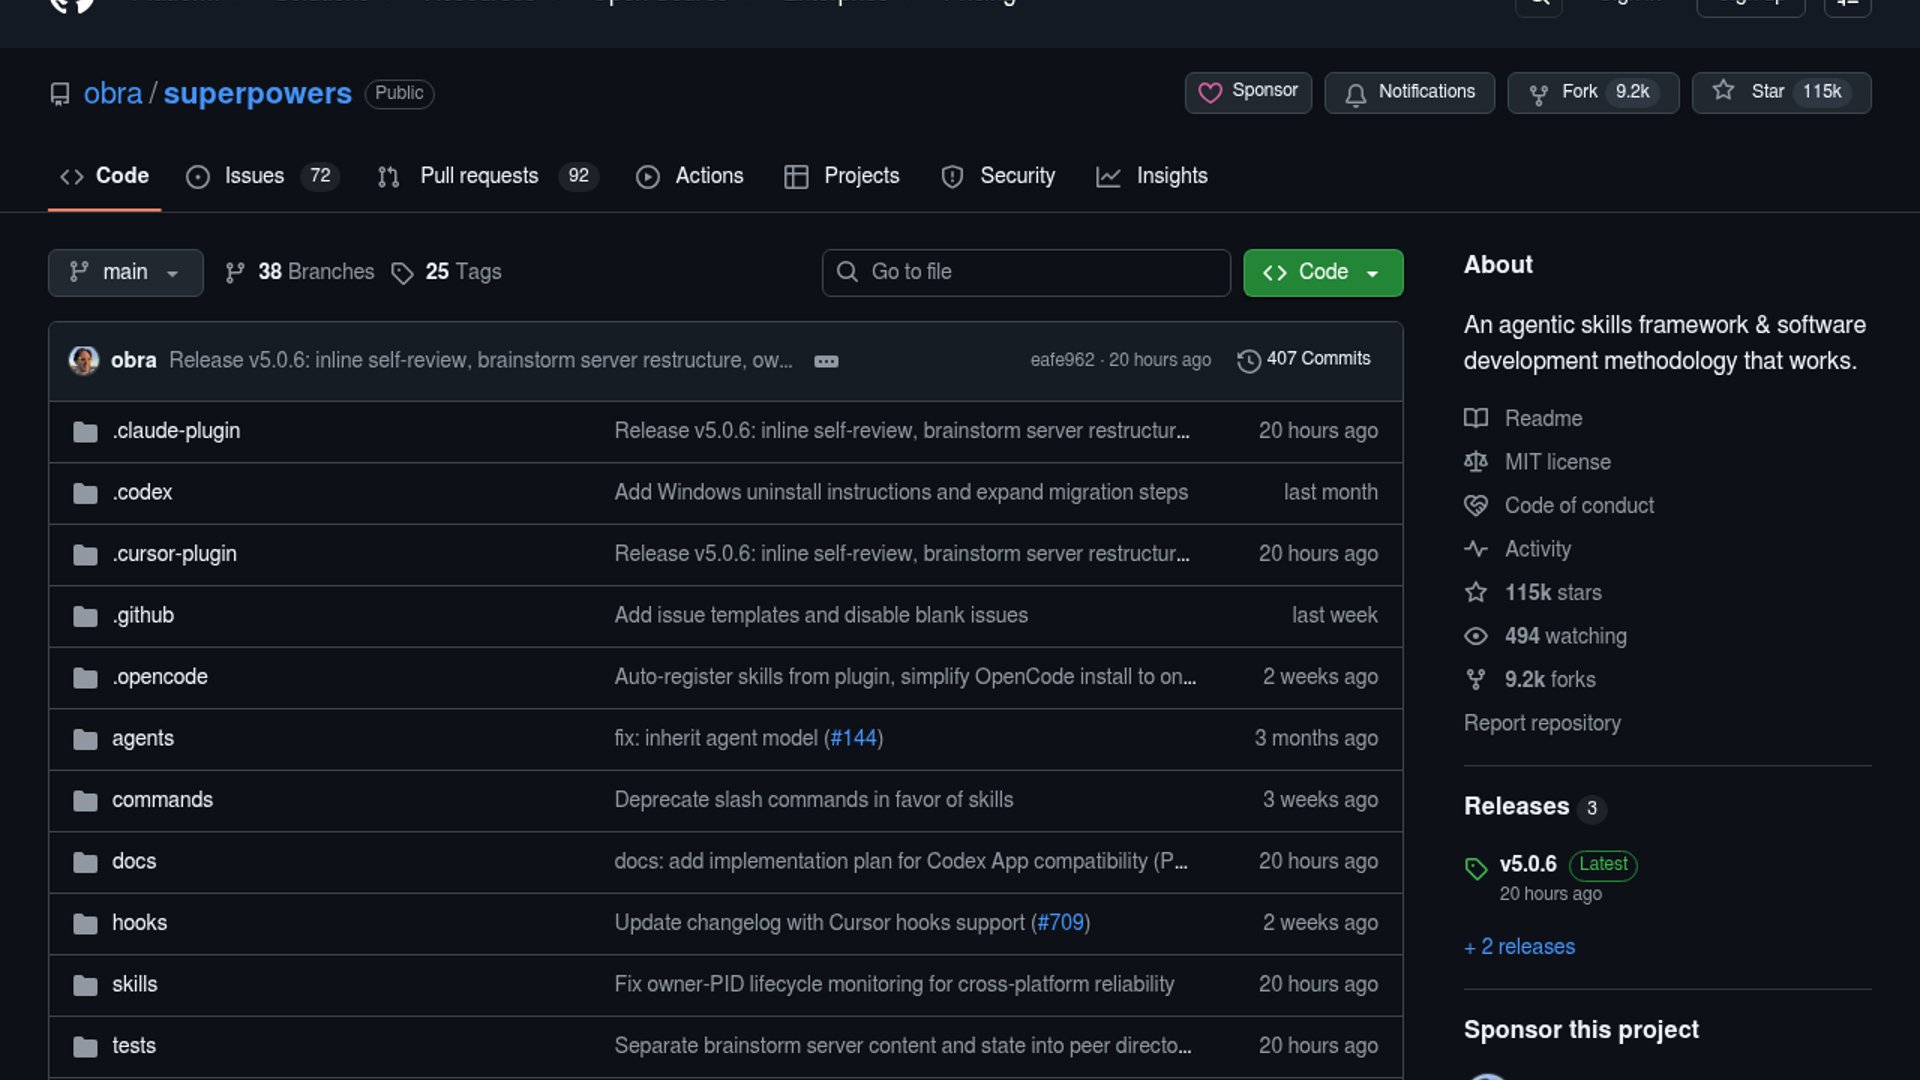Screen dimensions: 1920x1080
Task: Open the .claude-plugin folder
Action: pos(176,431)
